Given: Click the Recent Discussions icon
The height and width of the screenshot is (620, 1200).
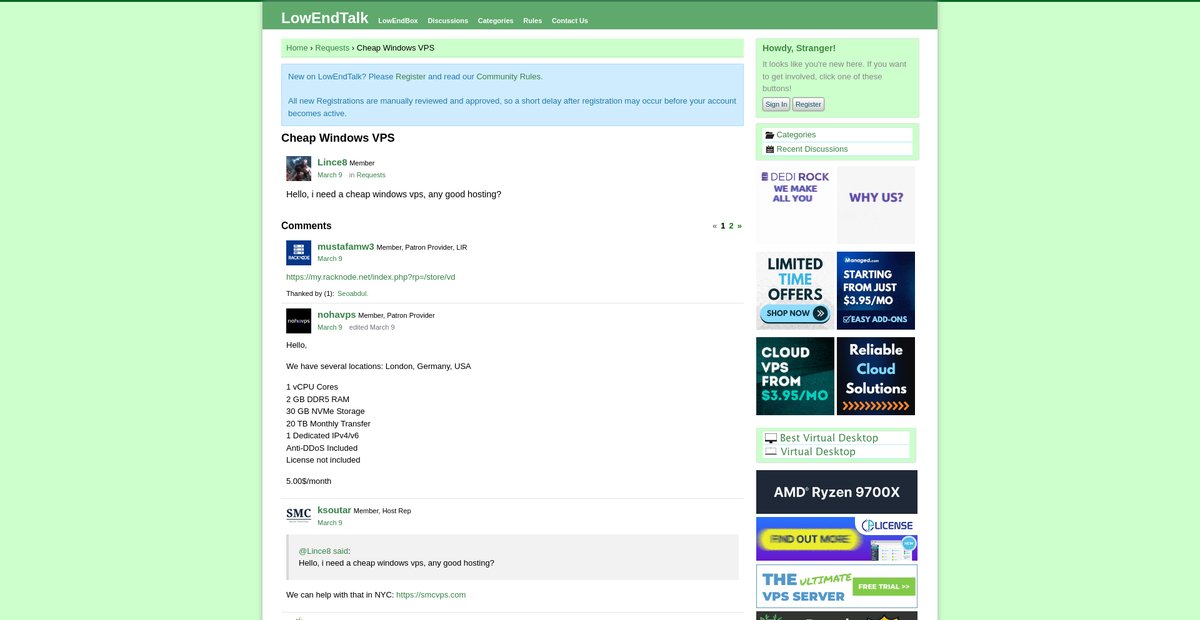Looking at the screenshot, I should 770,149.
